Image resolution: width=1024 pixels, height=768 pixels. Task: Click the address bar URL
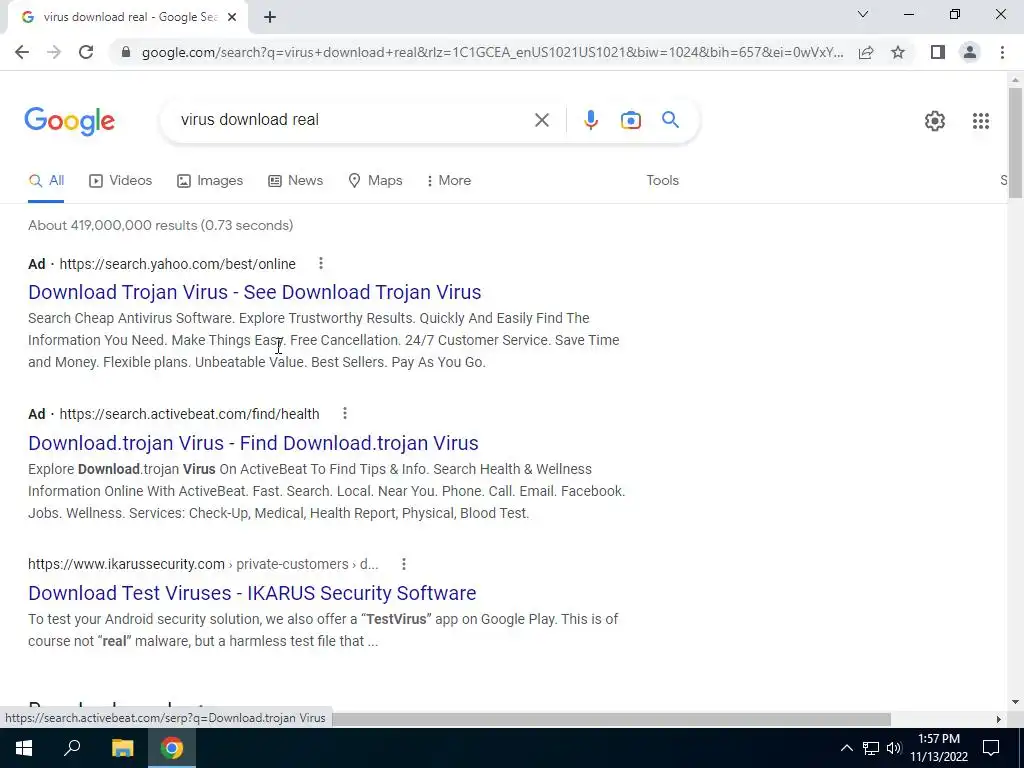click(x=492, y=52)
